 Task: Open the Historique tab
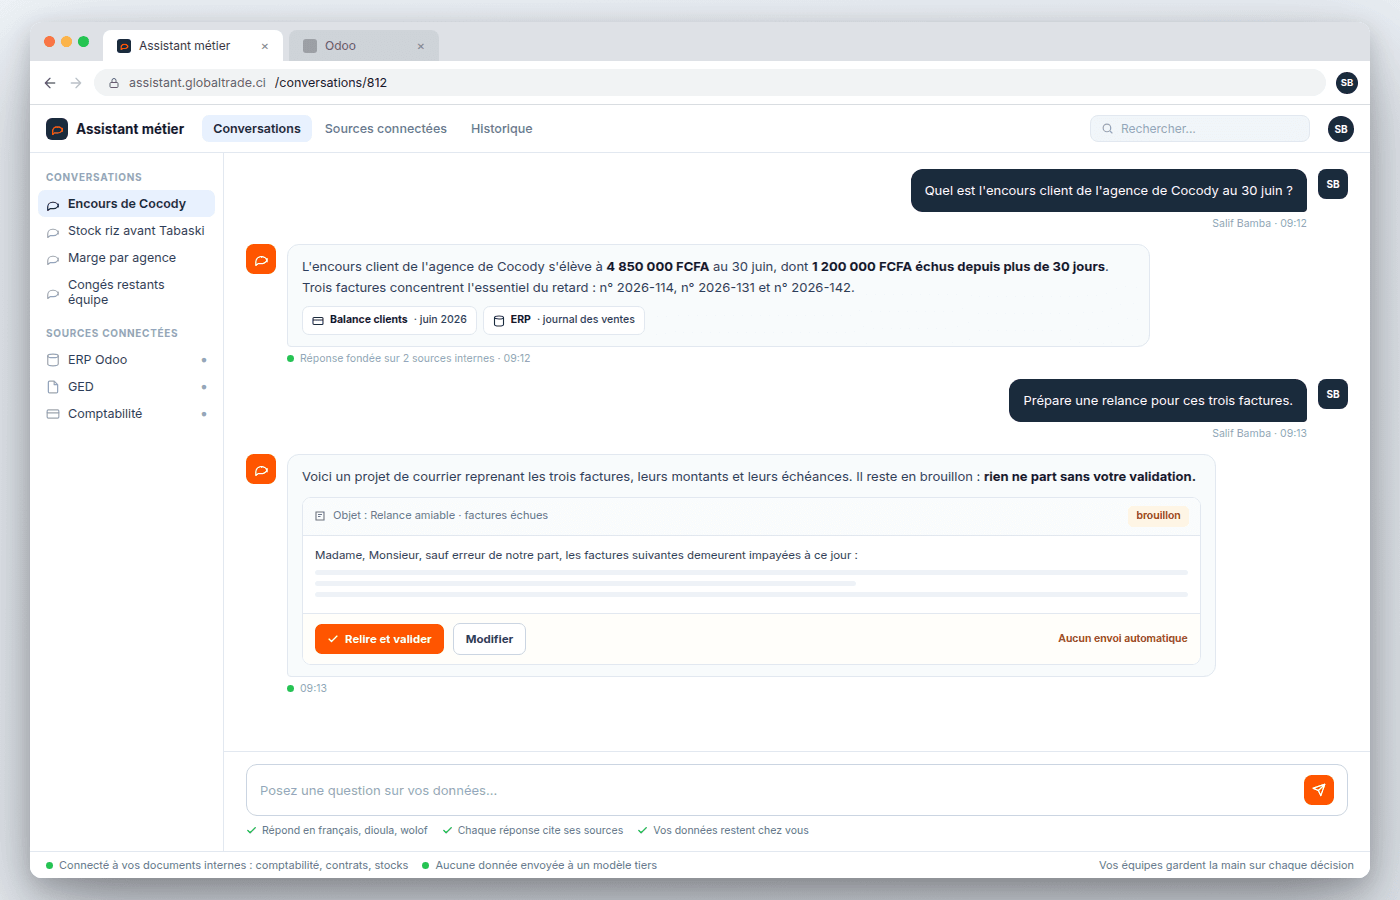click(x=502, y=129)
